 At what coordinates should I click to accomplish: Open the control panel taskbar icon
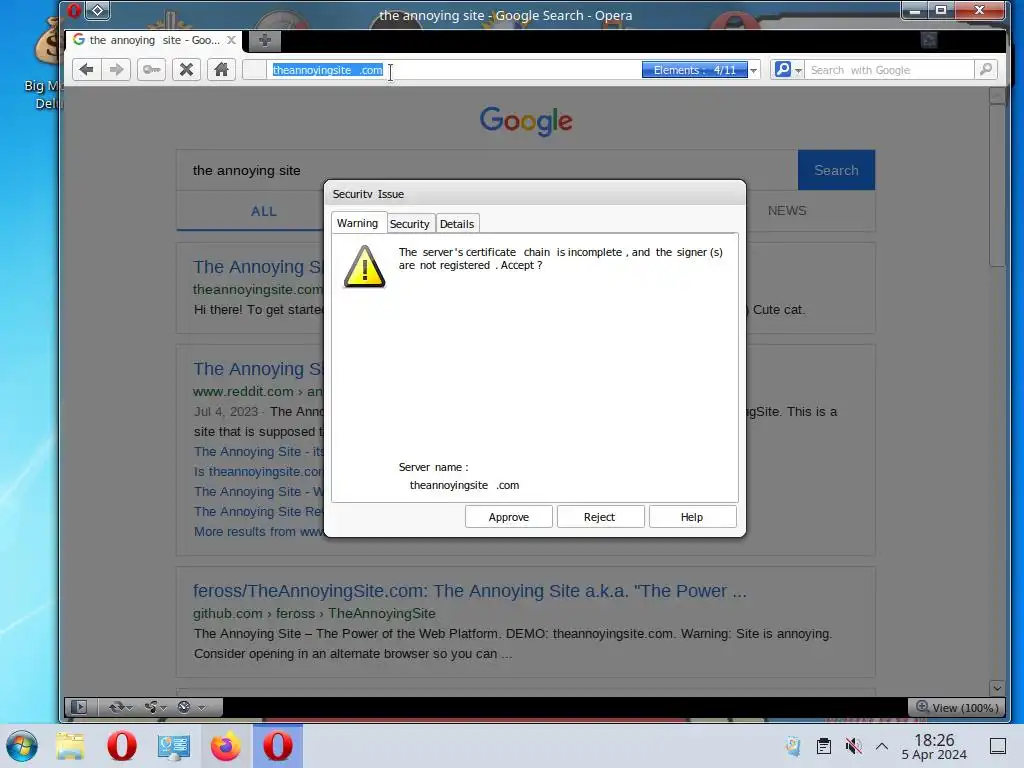pos(174,746)
